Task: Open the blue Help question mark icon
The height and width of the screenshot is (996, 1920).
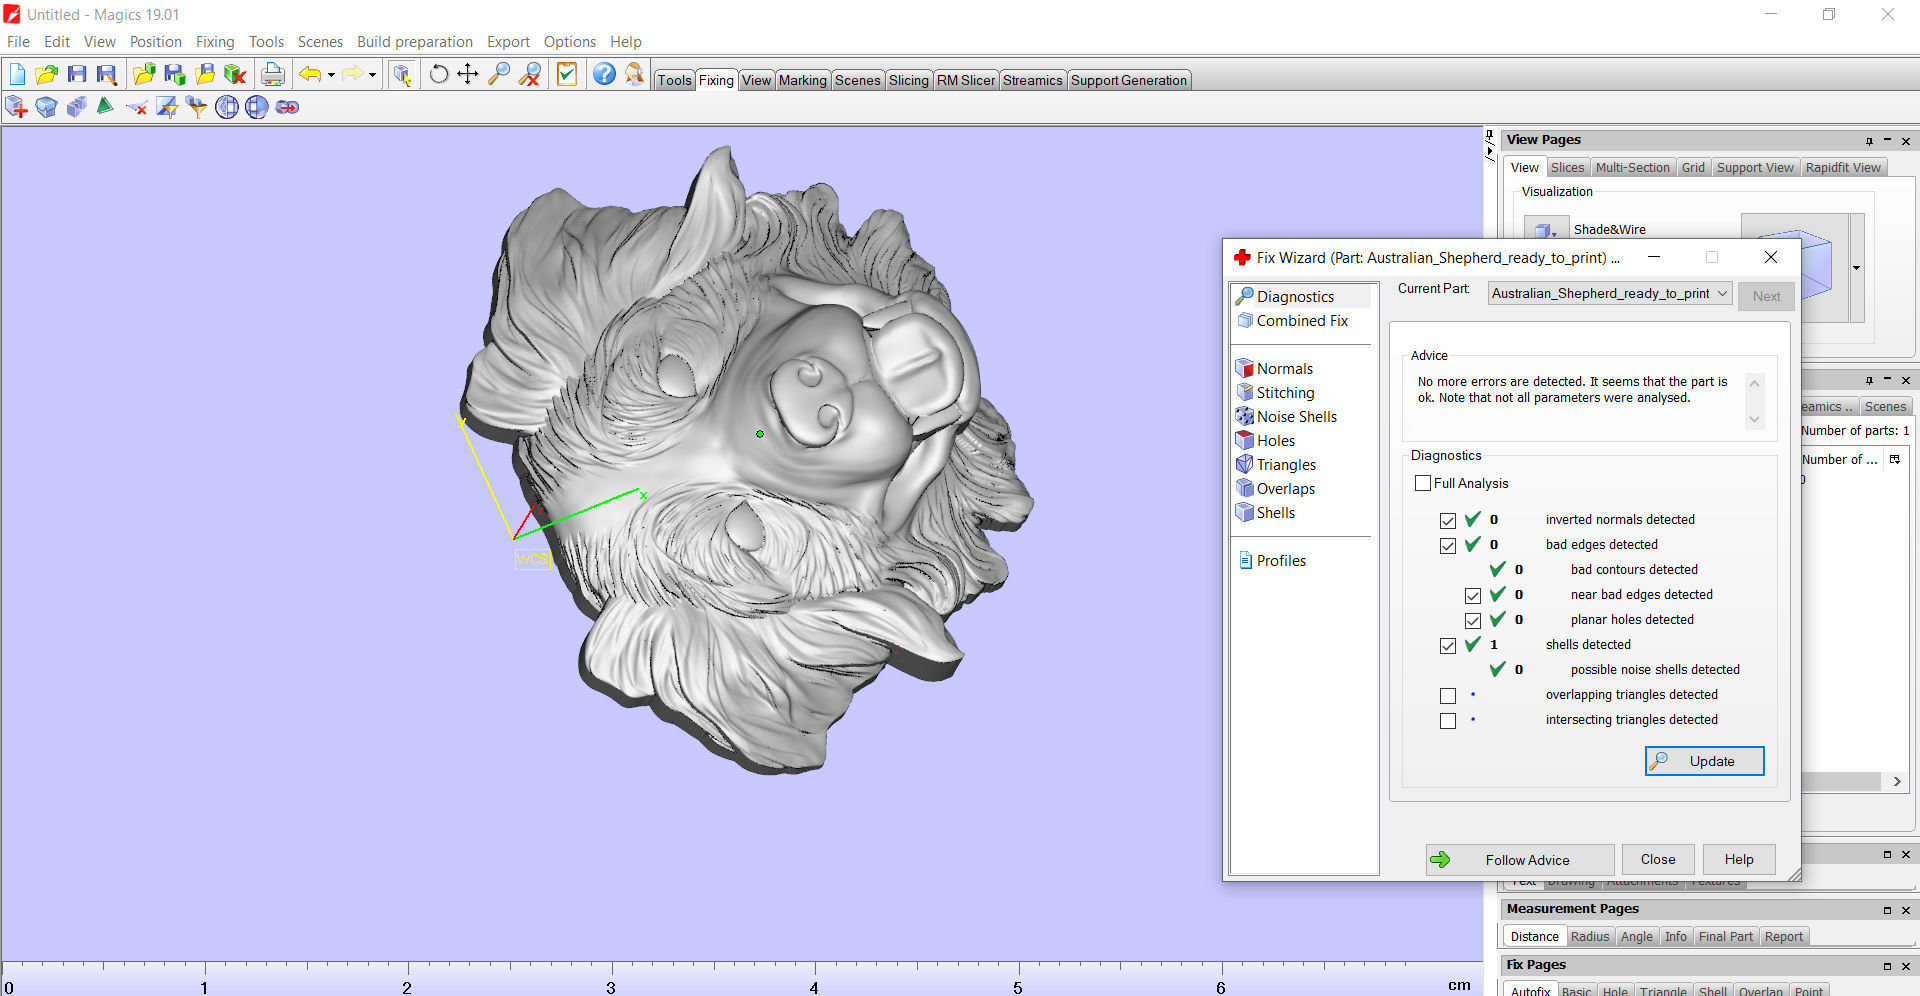Action: (604, 74)
